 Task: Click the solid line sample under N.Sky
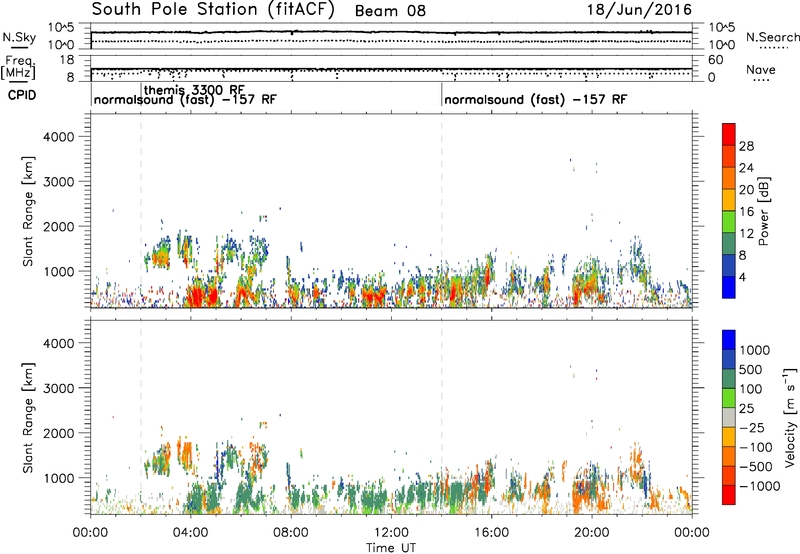click(19, 48)
